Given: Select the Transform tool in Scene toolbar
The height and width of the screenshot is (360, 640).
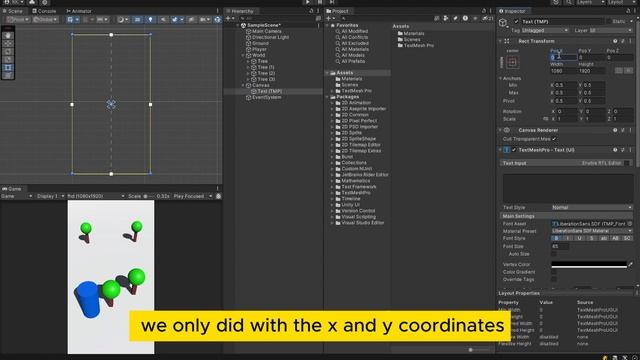Looking at the screenshot, I should click(8, 76).
